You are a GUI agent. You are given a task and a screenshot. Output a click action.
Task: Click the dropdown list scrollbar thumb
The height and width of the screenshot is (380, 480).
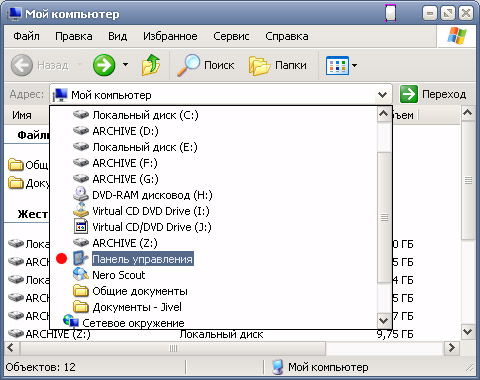(384, 217)
